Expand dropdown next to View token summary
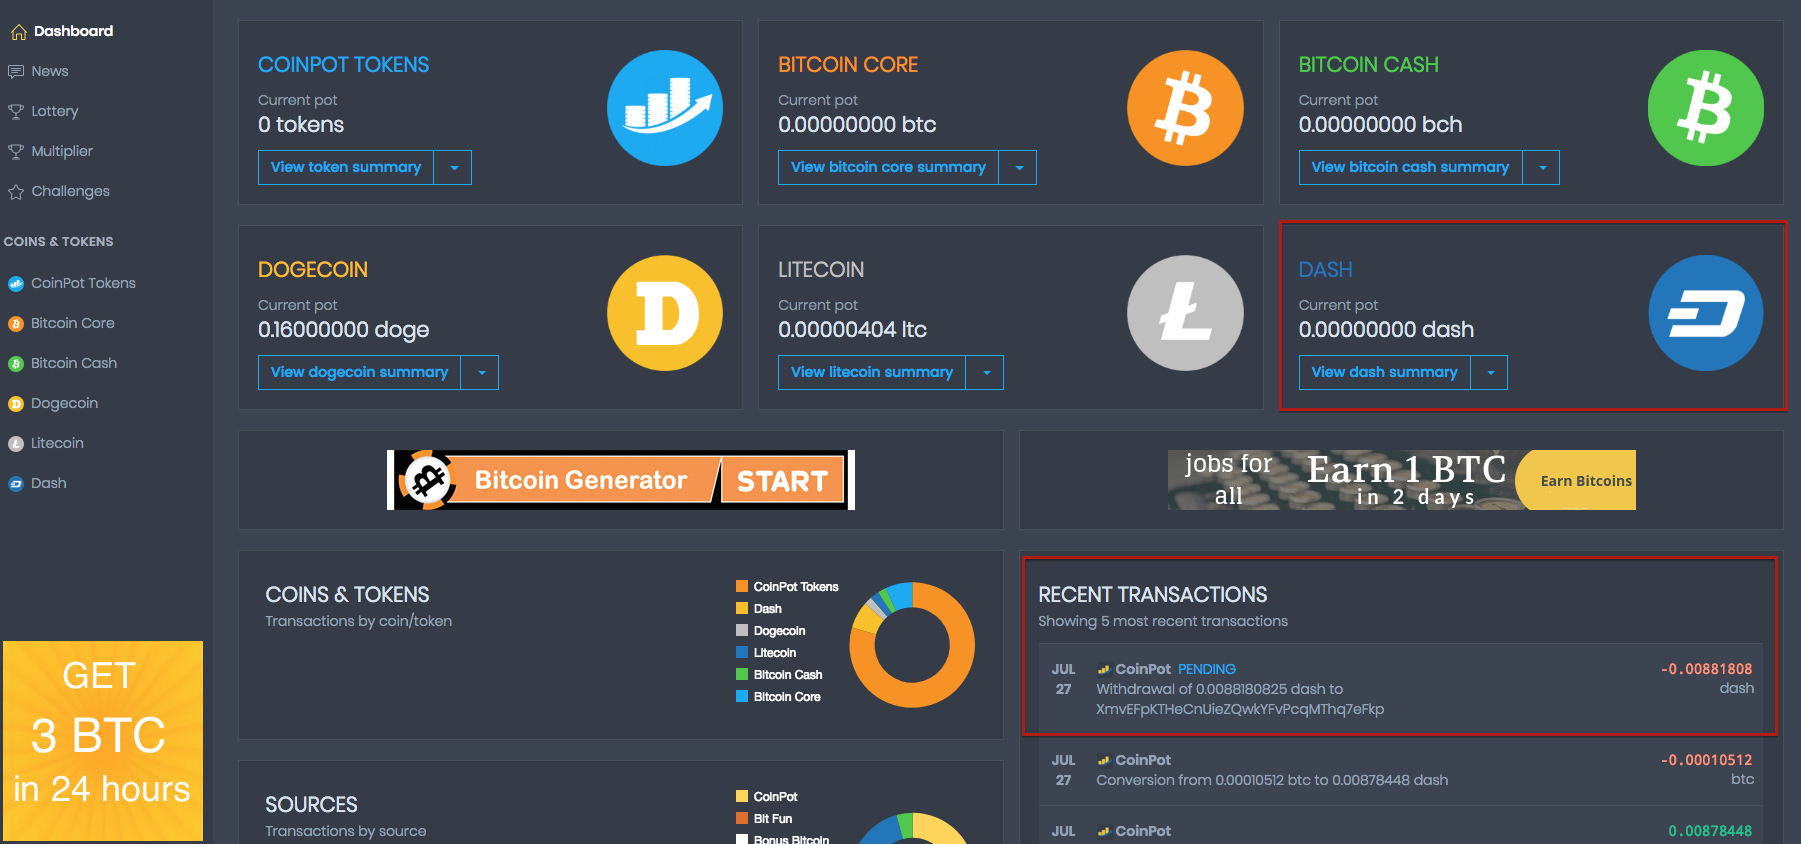This screenshot has height=844, width=1801. pos(453,168)
